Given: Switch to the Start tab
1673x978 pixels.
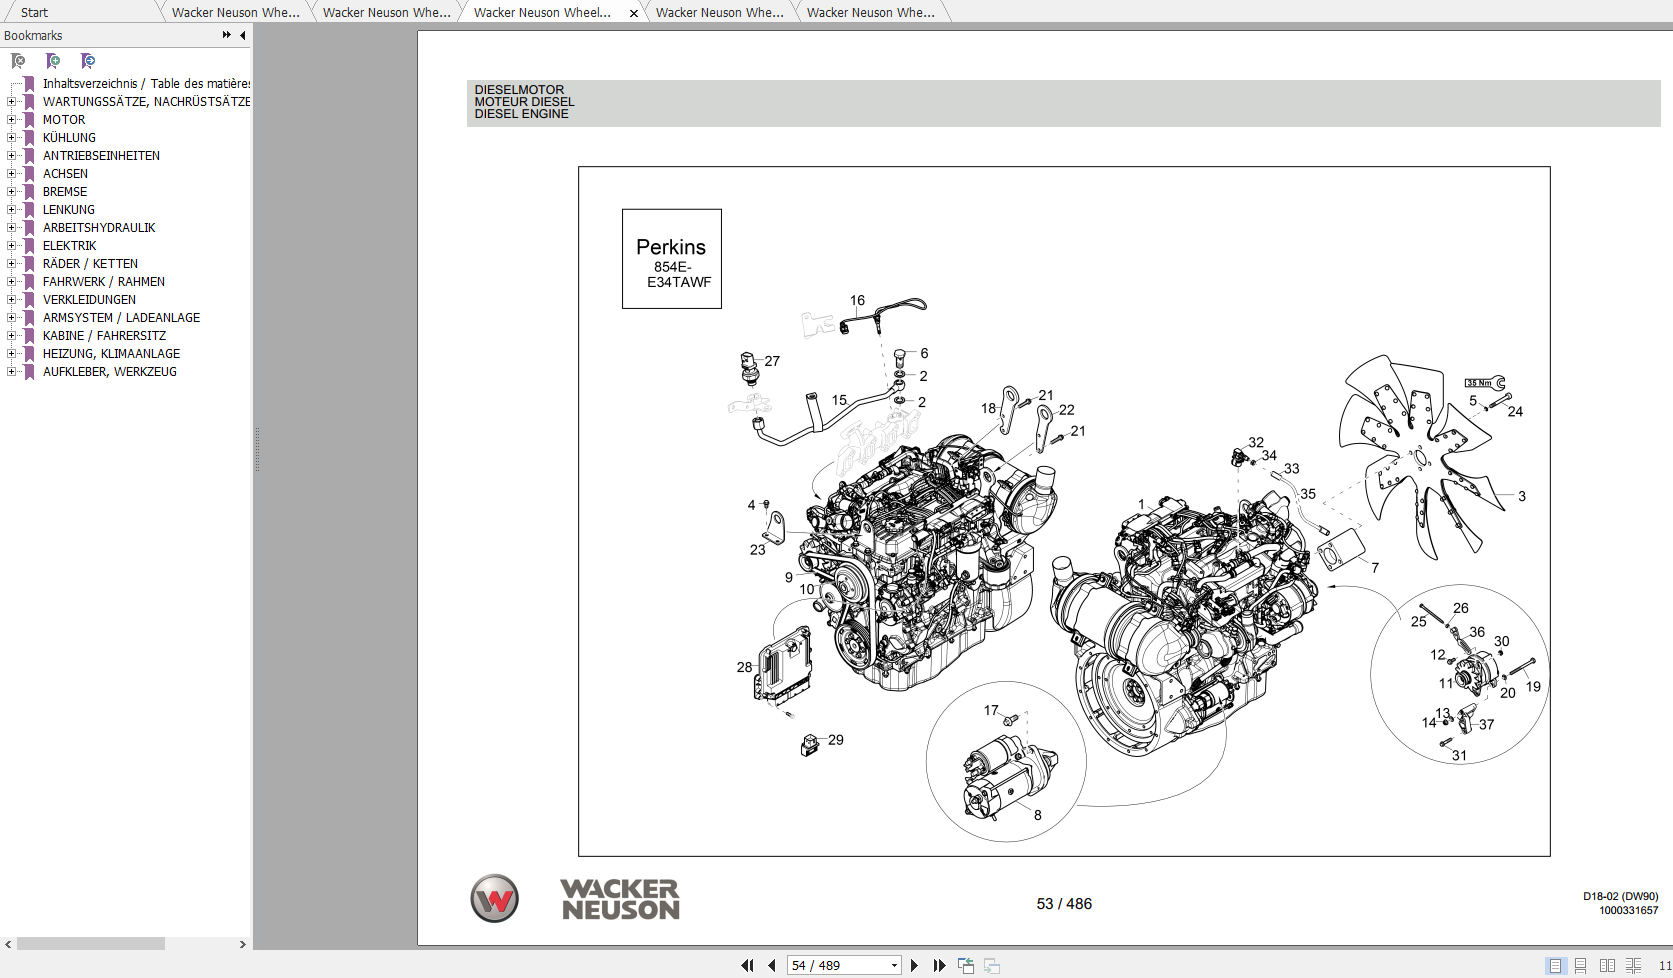Looking at the screenshot, I should 33,12.
